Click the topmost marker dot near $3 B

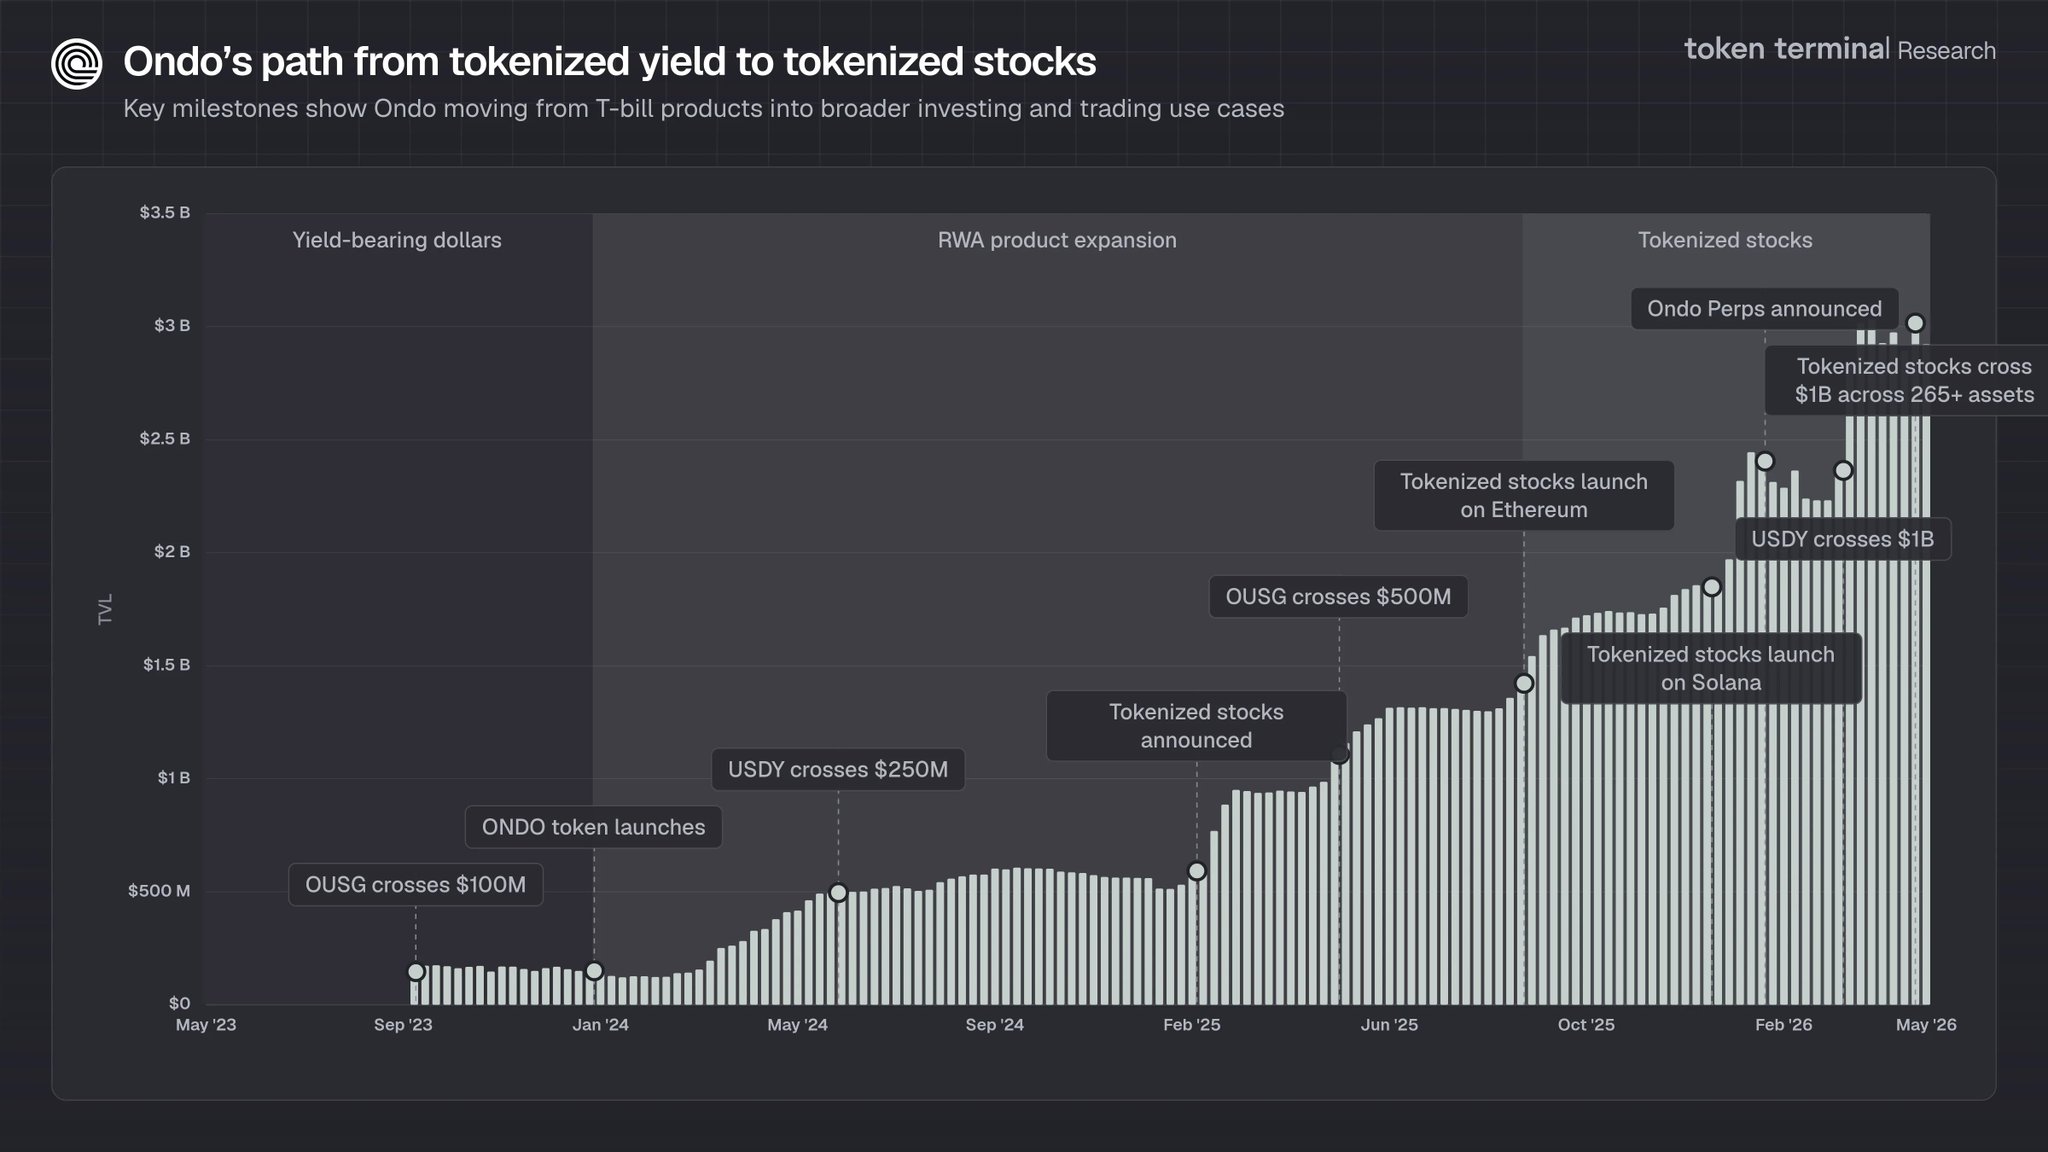(x=1915, y=323)
